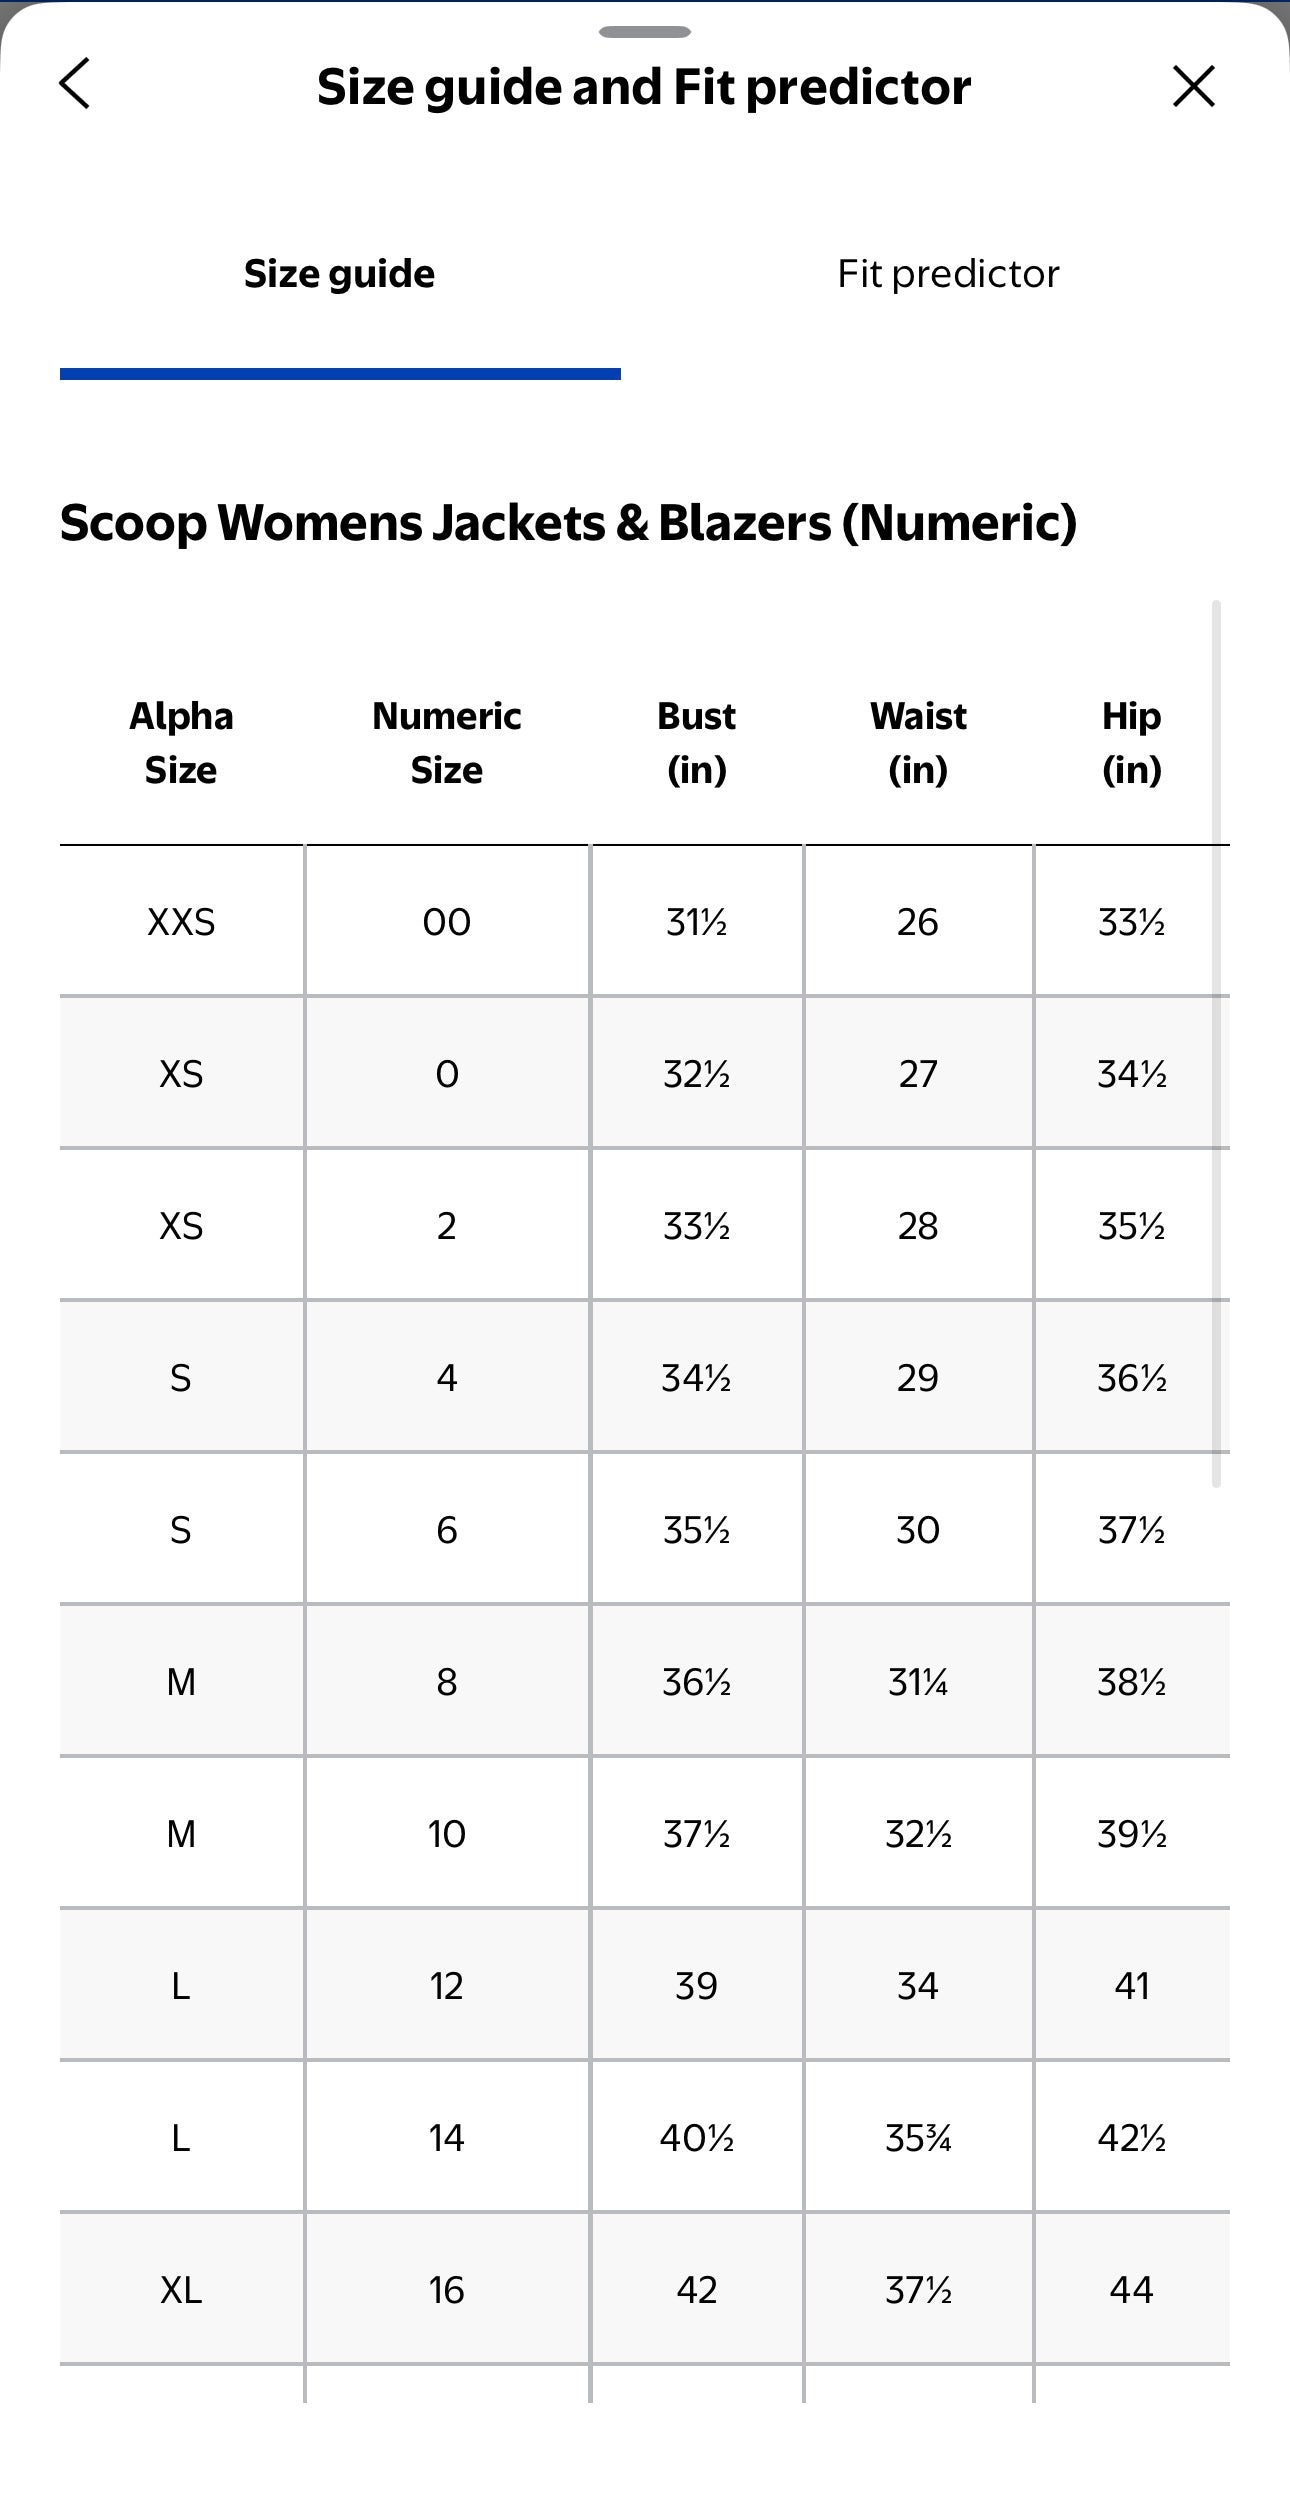Click the Alpha Size column header
Image resolution: width=1290 pixels, height=2504 pixels.
point(181,743)
